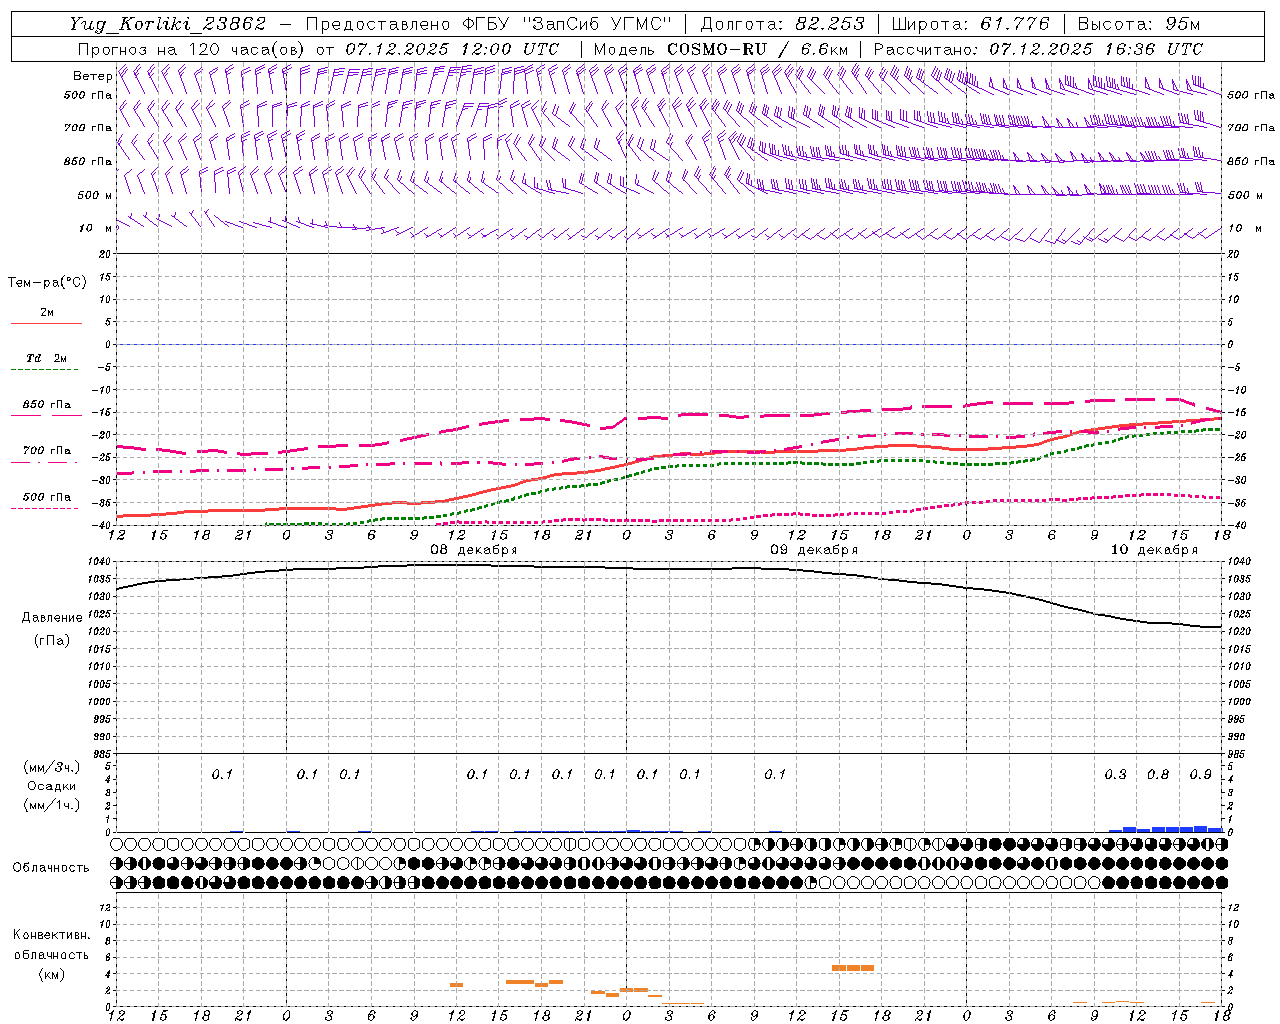Screen dimensions: 1280x1024
Task: Click the Облачность cloud cover label
Action: 51,867
